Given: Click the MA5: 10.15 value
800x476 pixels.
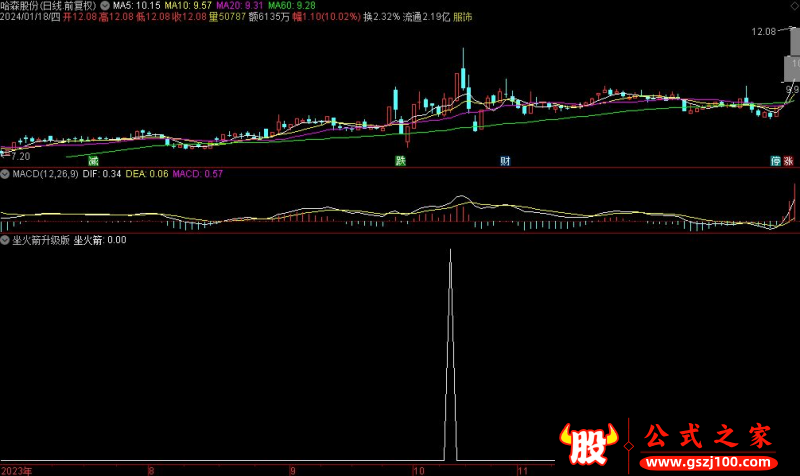Looking at the screenshot, I should click(x=136, y=6).
